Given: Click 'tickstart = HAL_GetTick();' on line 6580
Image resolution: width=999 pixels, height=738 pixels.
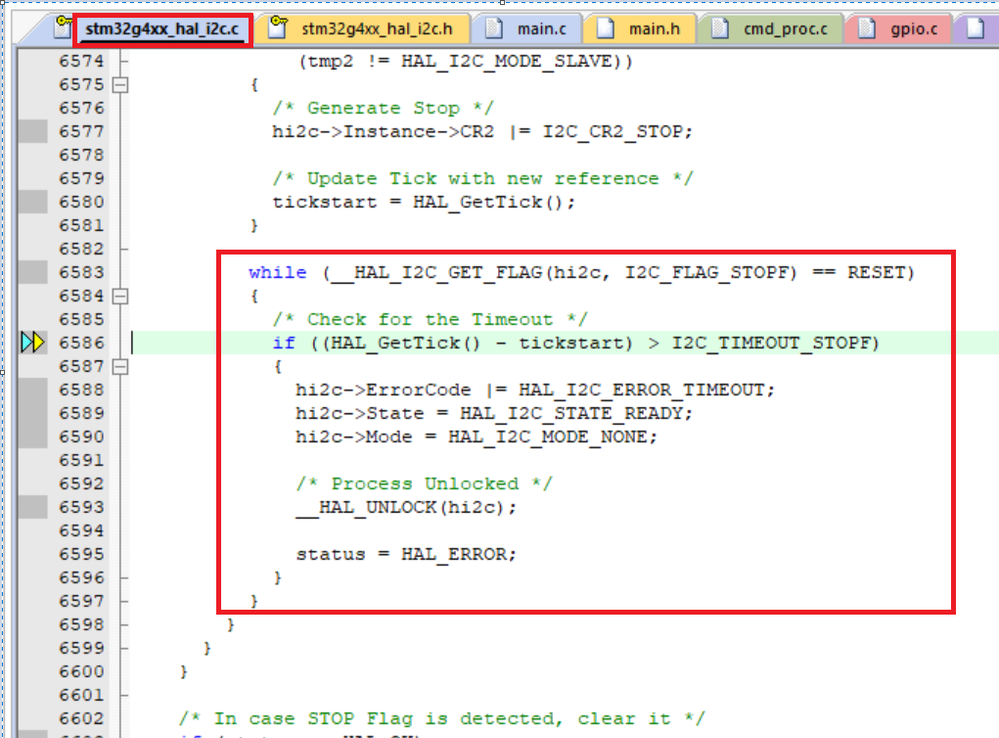Looking at the screenshot, I should point(424,202).
